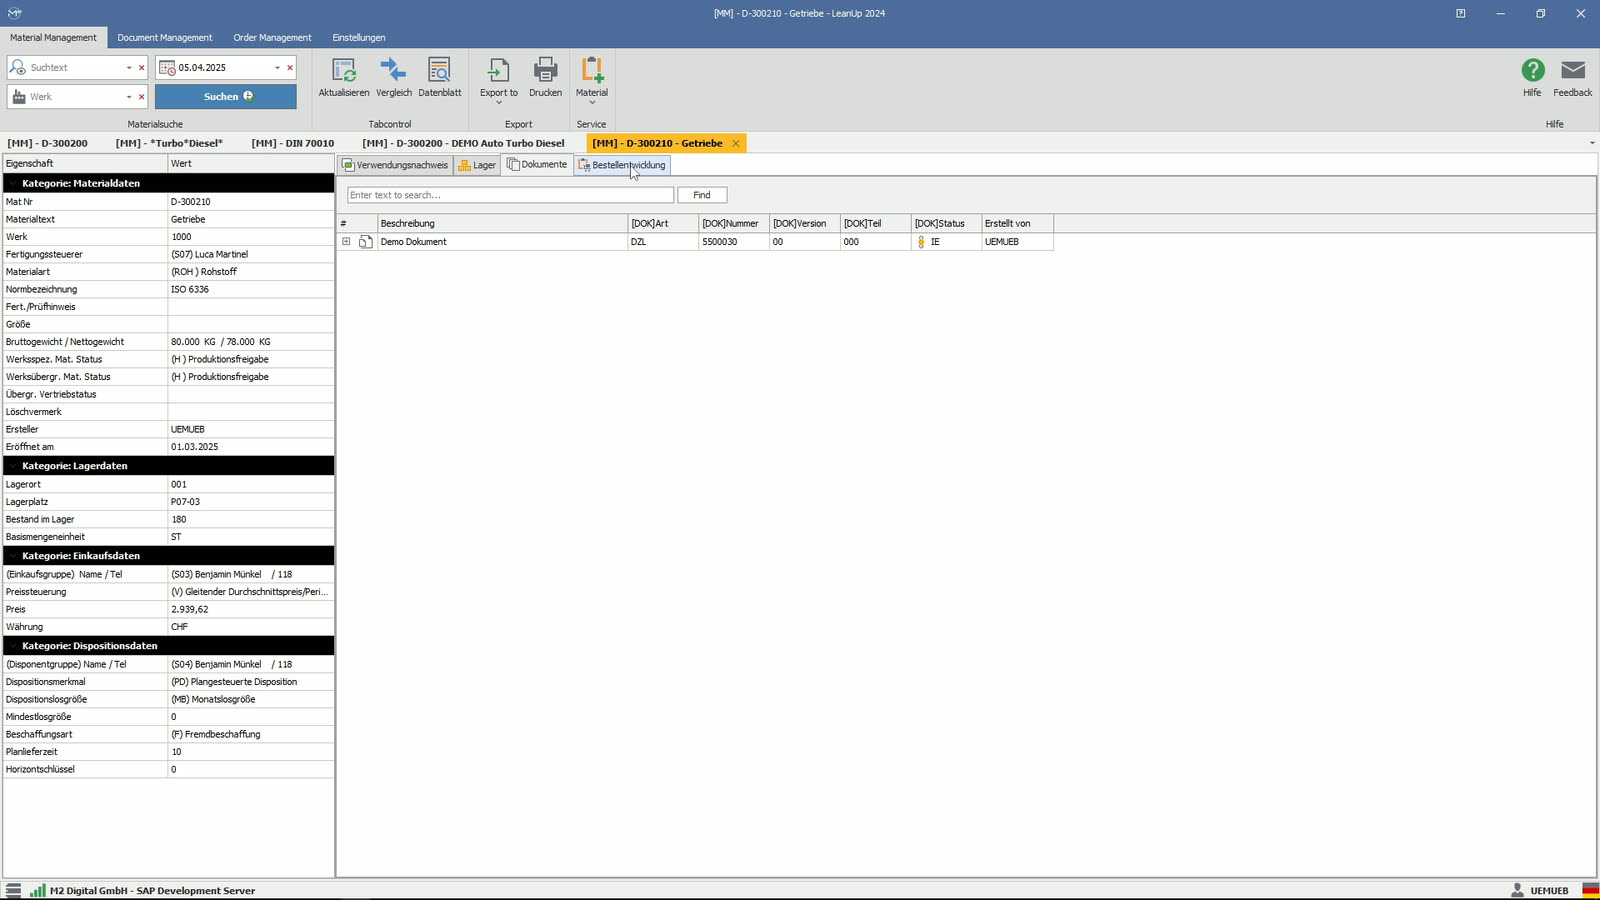The width and height of the screenshot is (1600, 900).
Task: Open the [MM] - *Turbo*Diesel* tab
Action: point(169,143)
